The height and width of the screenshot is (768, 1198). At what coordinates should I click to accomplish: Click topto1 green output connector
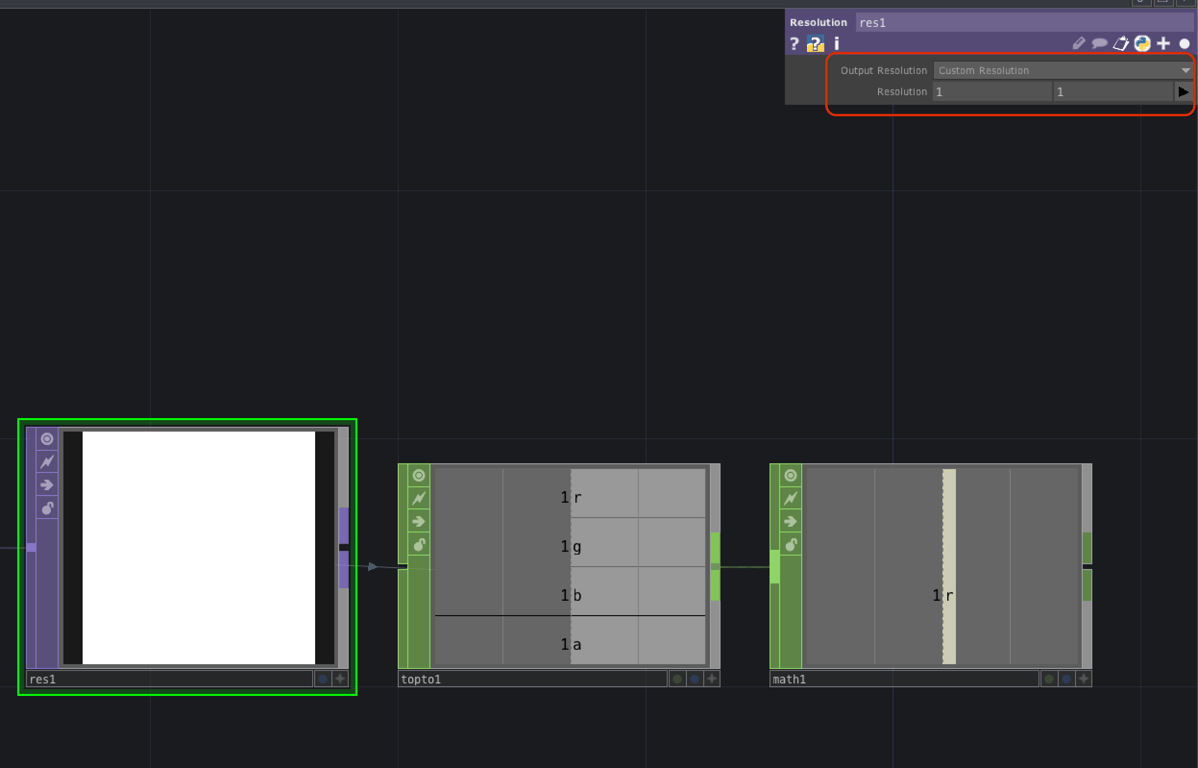click(715, 566)
